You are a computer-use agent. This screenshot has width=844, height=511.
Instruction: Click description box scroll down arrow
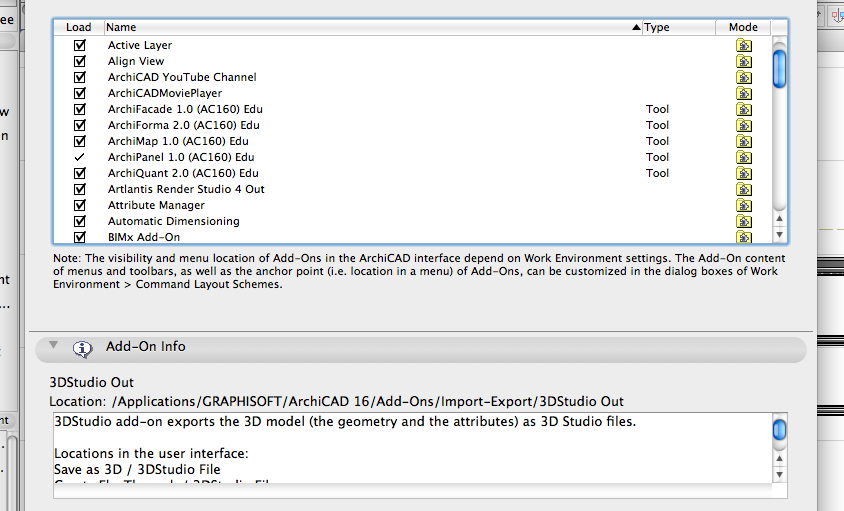[779, 475]
